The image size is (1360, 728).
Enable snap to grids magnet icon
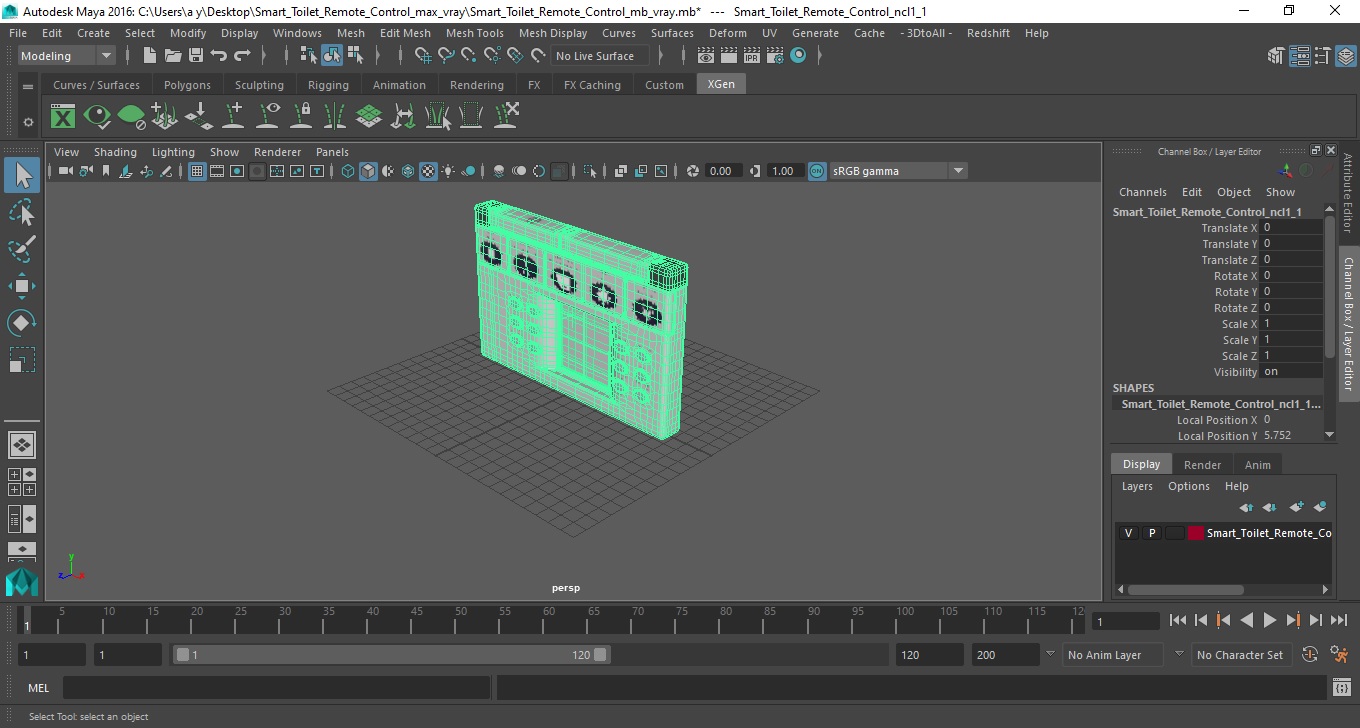click(x=423, y=56)
